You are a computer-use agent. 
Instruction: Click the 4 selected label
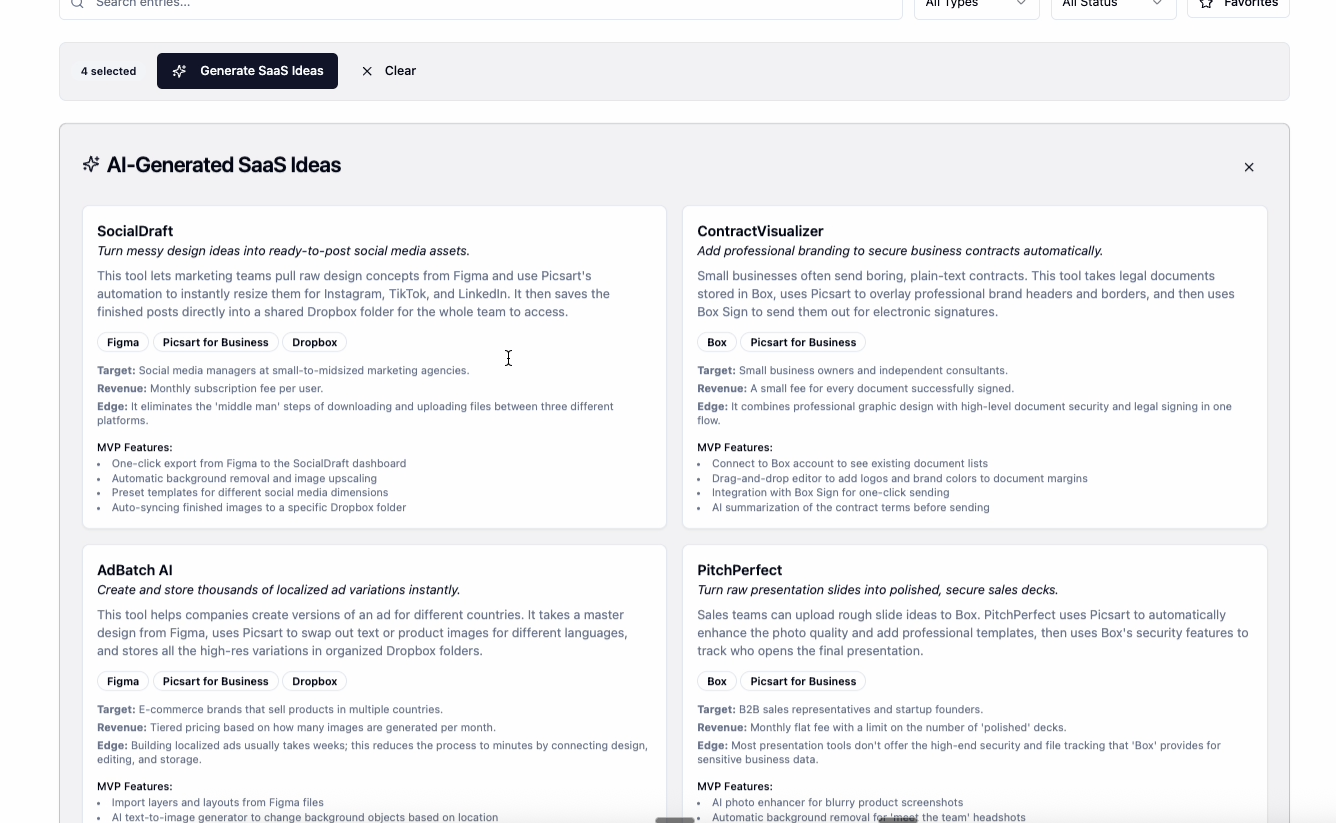(x=108, y=71)
